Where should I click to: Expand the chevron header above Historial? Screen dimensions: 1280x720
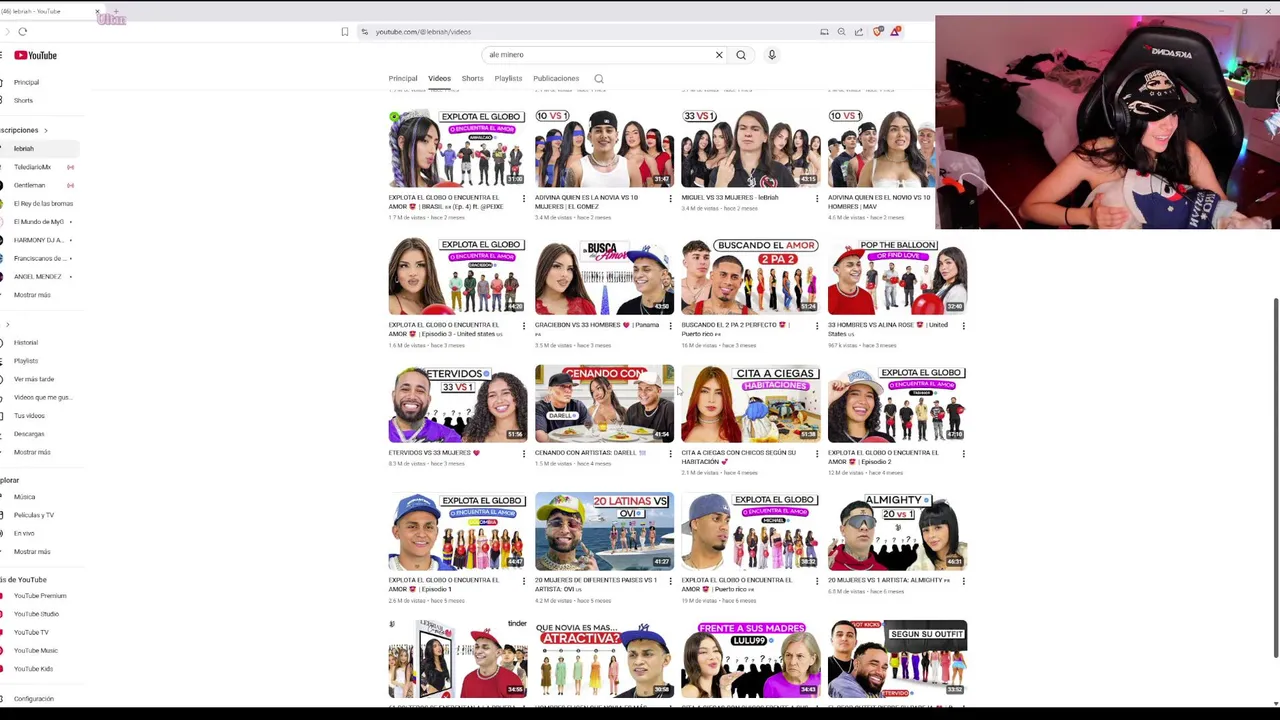pyautogui.click(x=7, y=325)
